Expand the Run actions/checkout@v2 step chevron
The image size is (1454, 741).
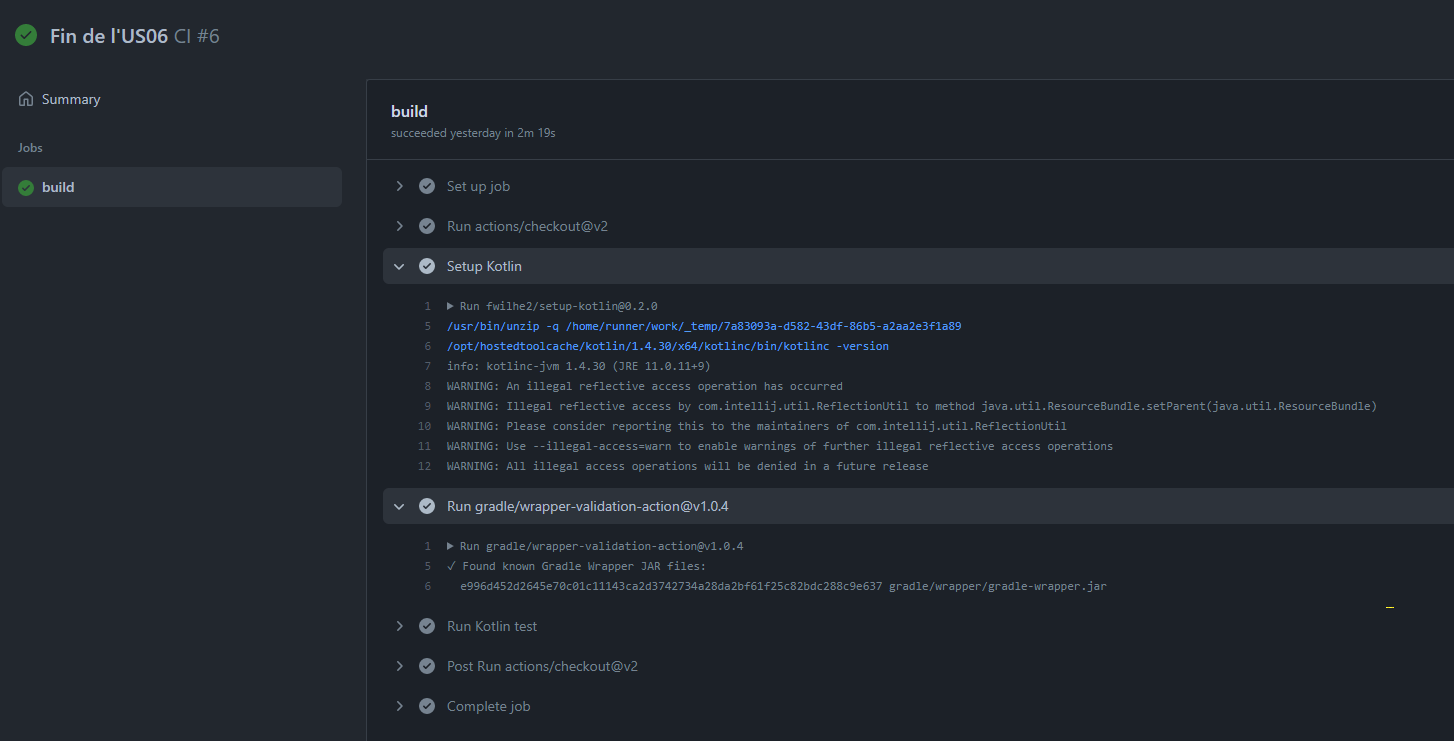(399, 226)
